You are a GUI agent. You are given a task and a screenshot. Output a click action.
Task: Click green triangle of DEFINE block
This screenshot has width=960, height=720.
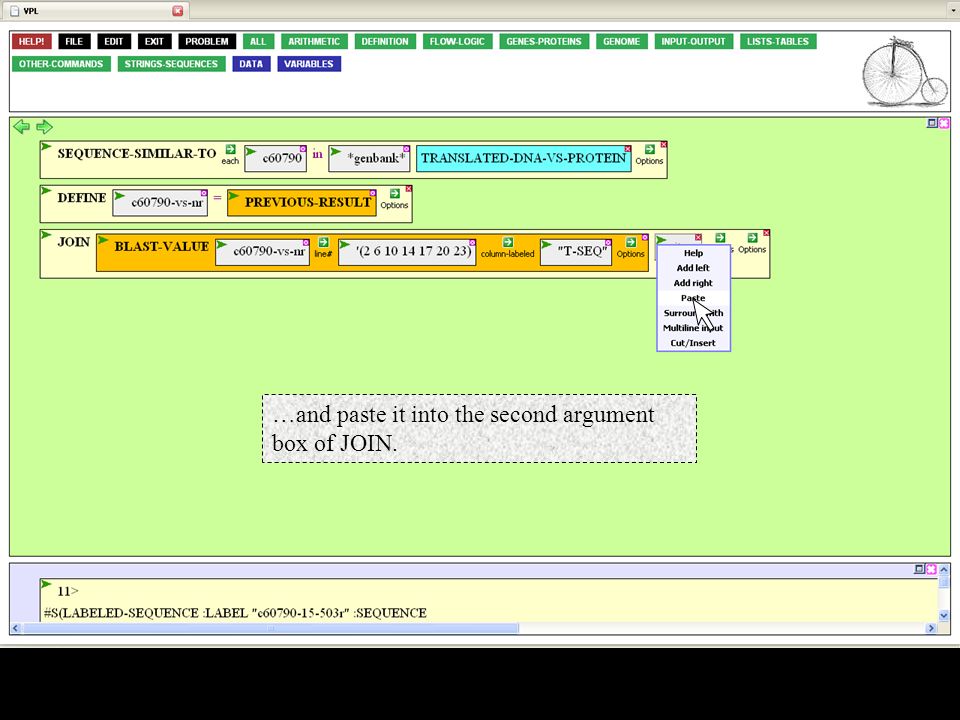[x=46, y=190]
